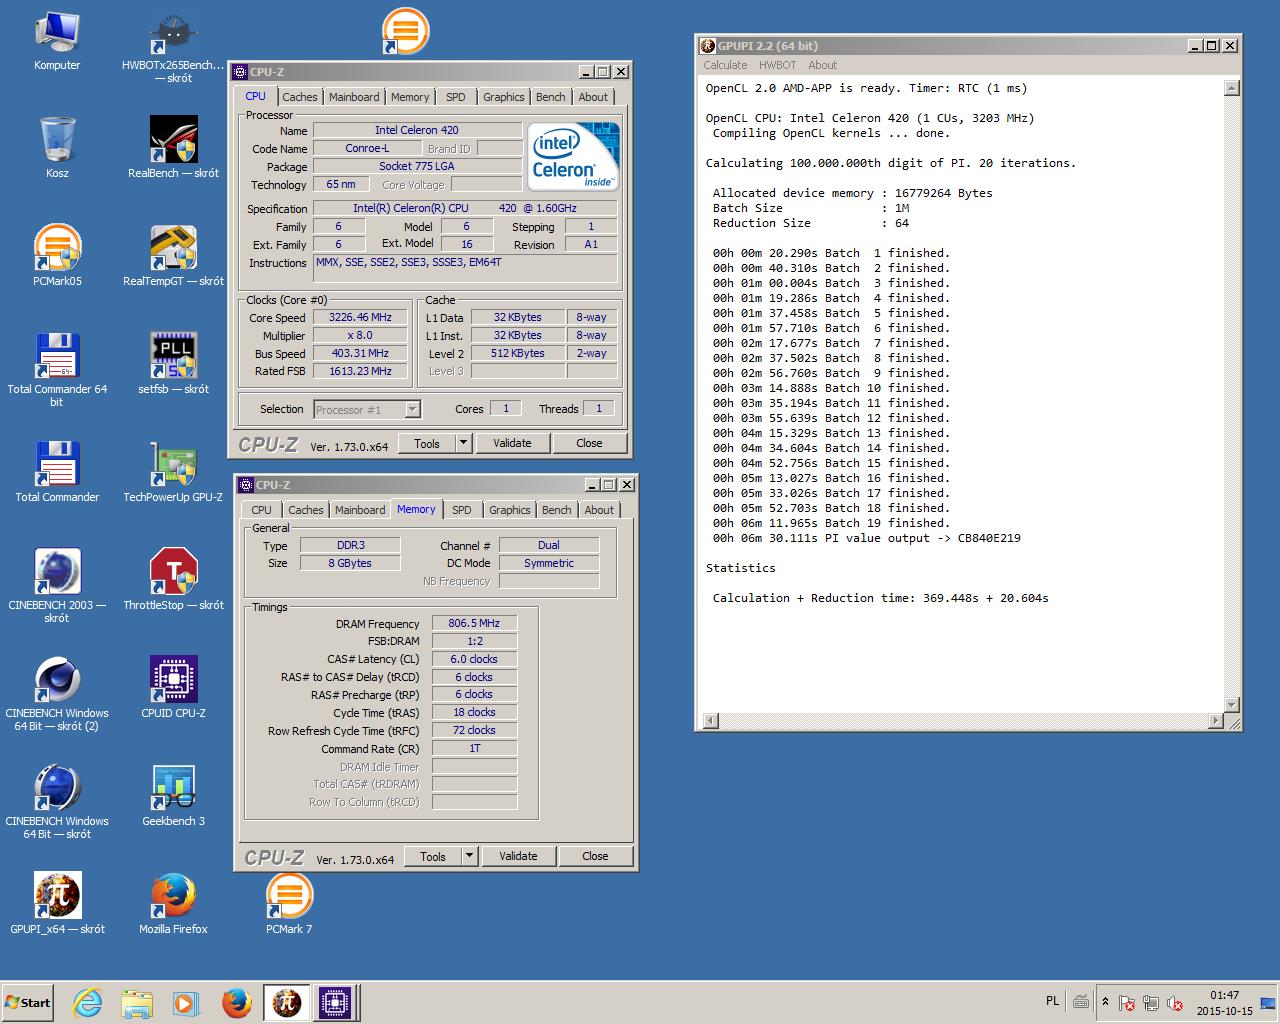The image size is (1280, 1024).
Task: Click GPUPI vertical scrollbar up arrow
Action: 1231,88
